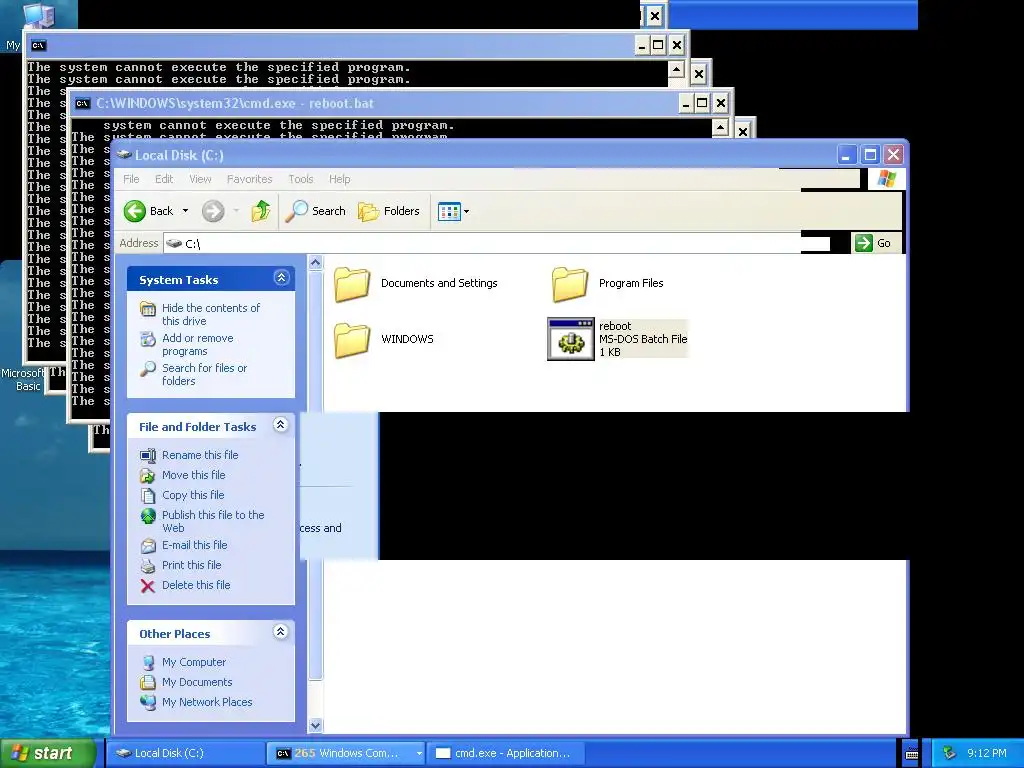Click the E-mail envelope icon

(148, 545)
